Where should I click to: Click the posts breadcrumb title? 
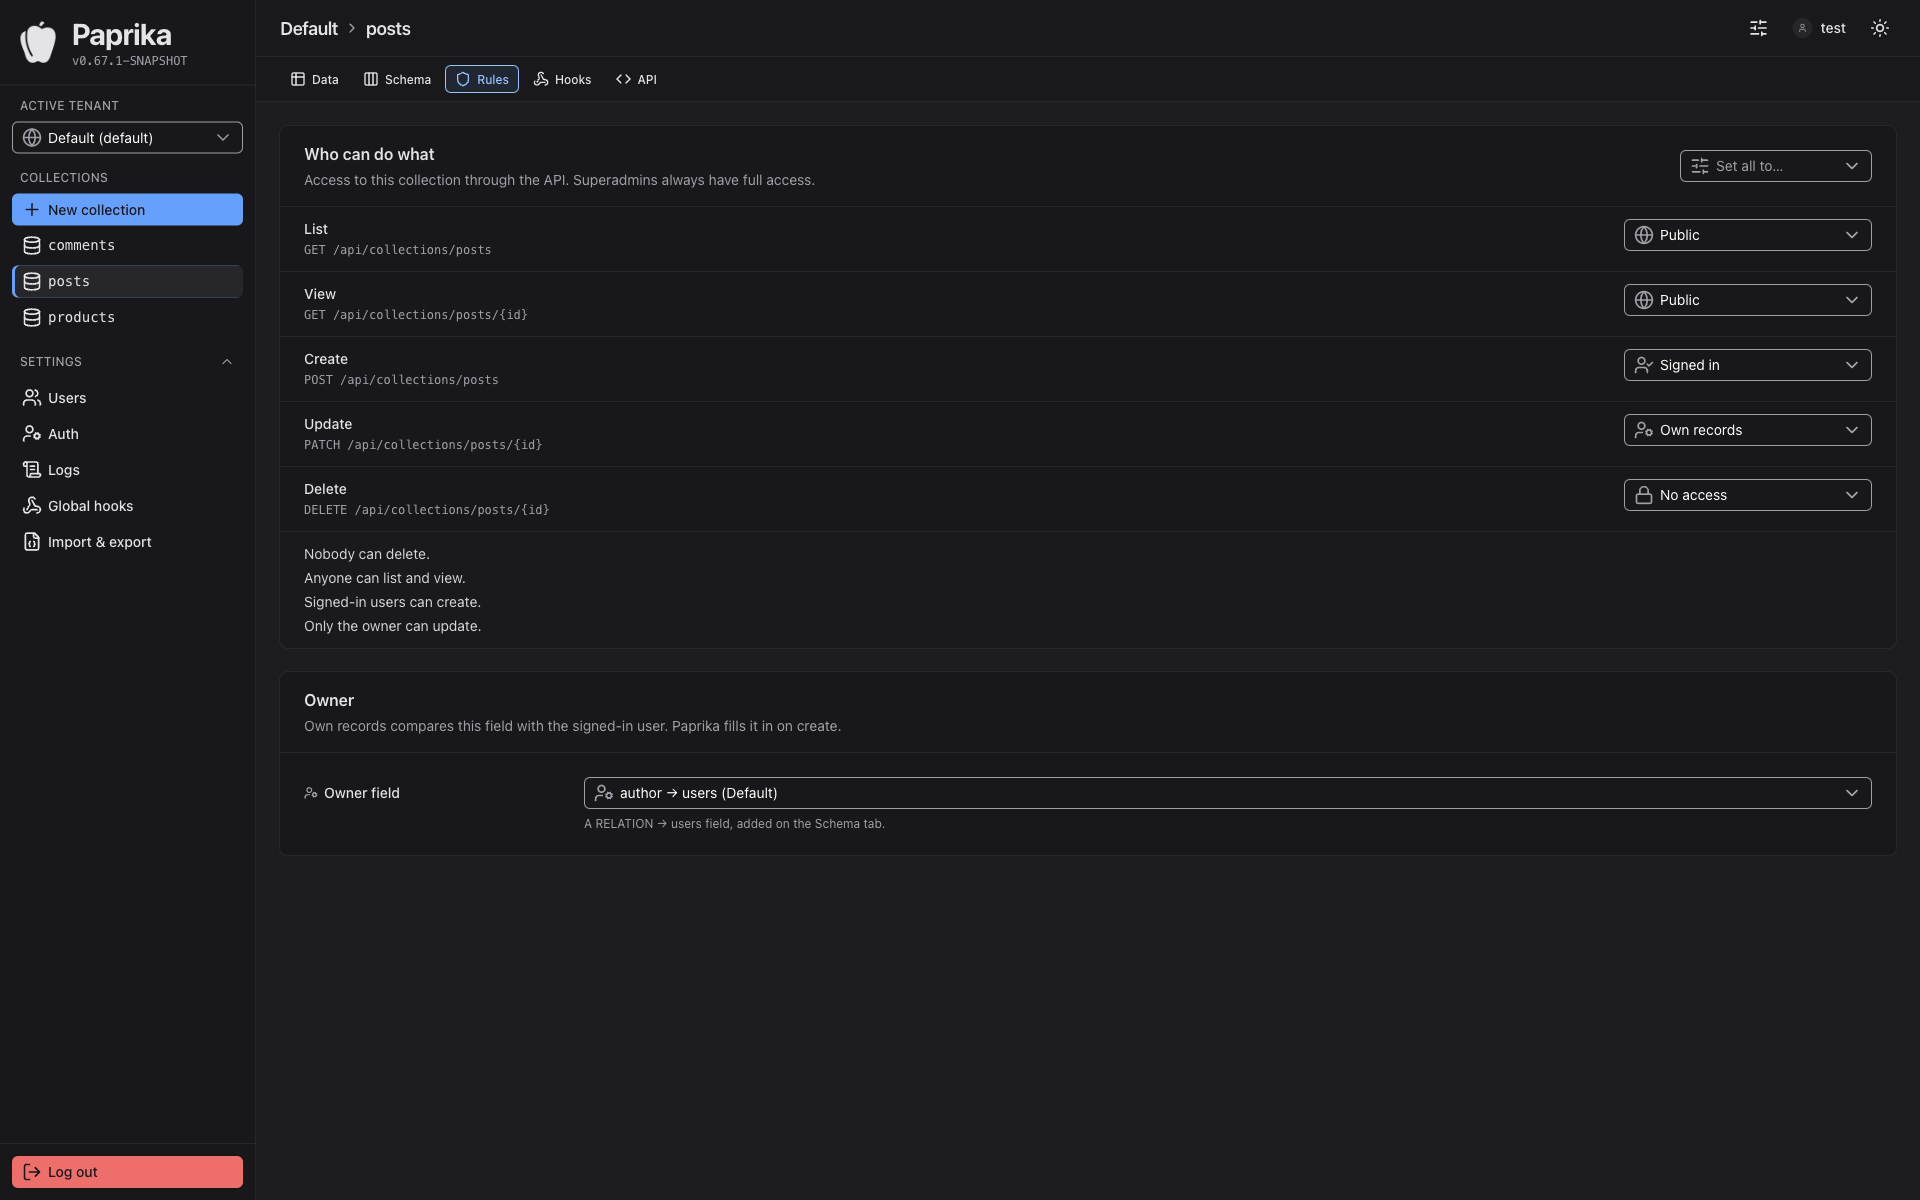(x=388, y=29)
